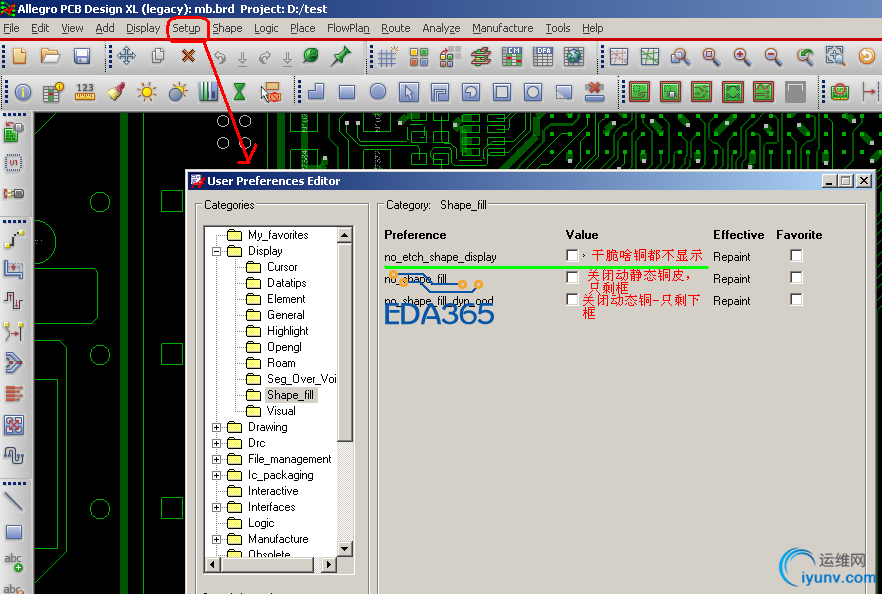Select the Opengl category folder
The width and height of the screenshot is (882, 594).
(x=284, y=347)
